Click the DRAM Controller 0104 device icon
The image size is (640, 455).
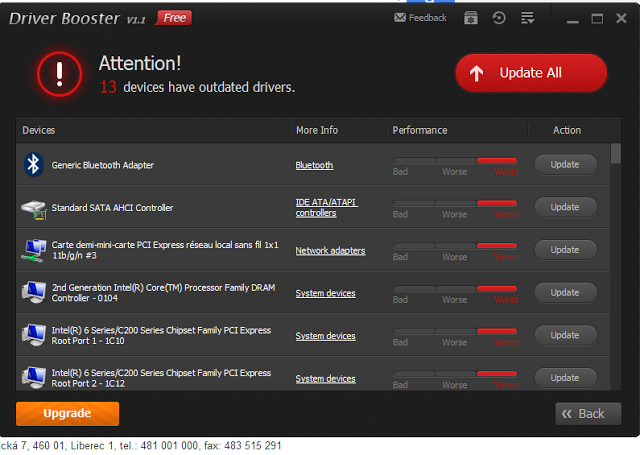click(x=33, y=292)
